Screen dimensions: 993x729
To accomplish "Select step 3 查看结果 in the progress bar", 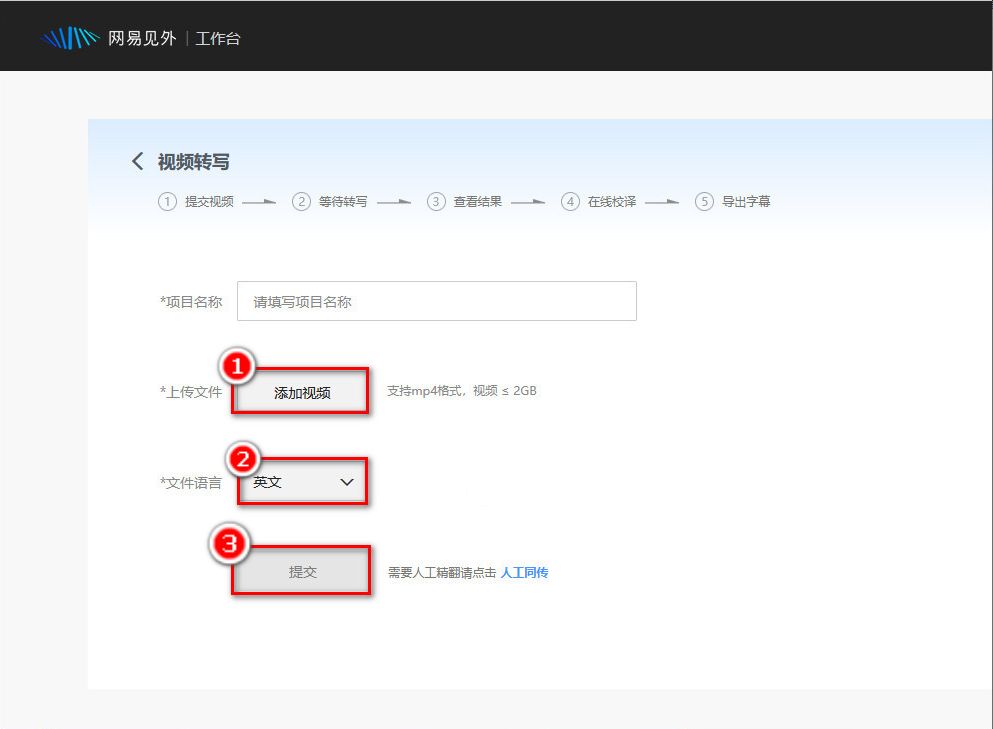I will pos(464,201).
